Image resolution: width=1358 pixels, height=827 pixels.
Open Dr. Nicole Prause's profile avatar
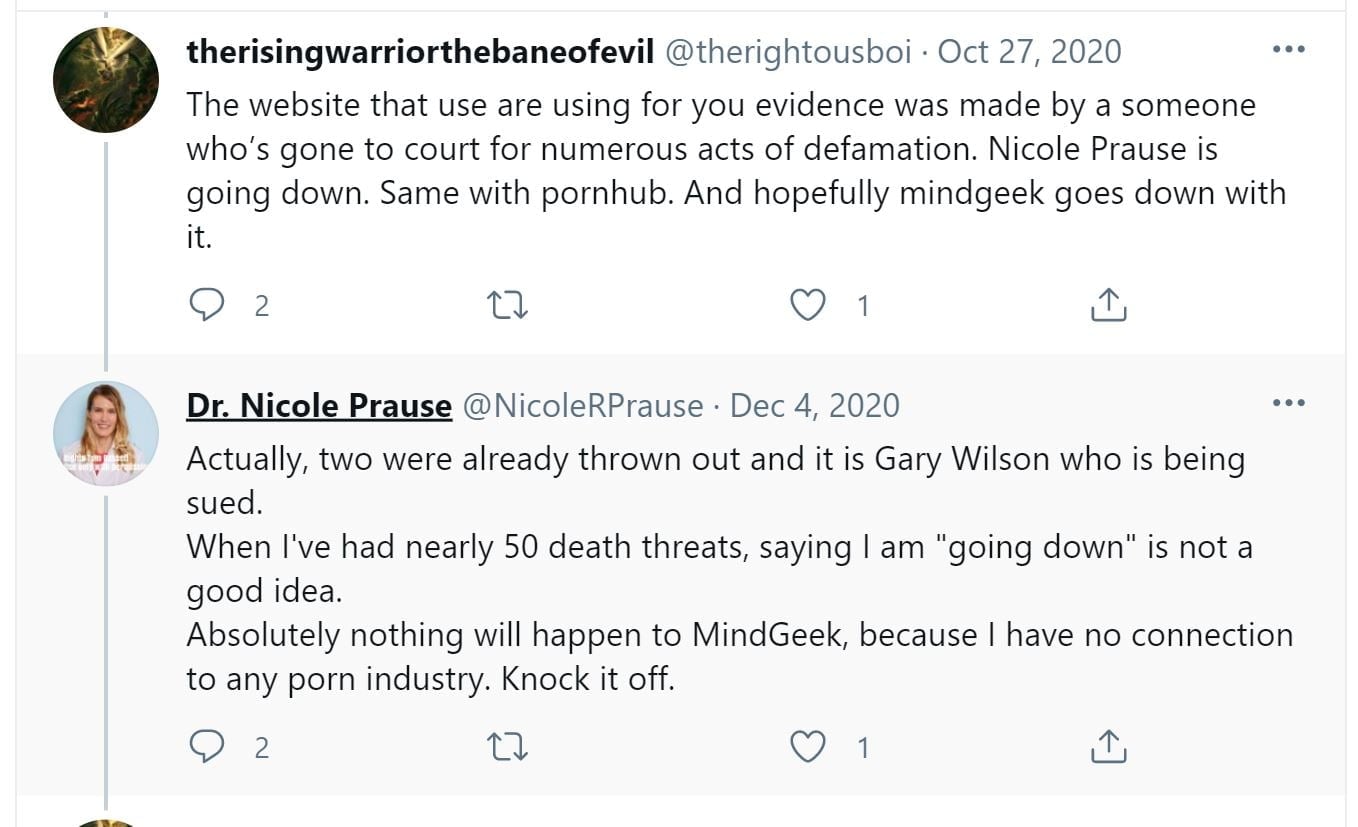click(x=105, y=433)
